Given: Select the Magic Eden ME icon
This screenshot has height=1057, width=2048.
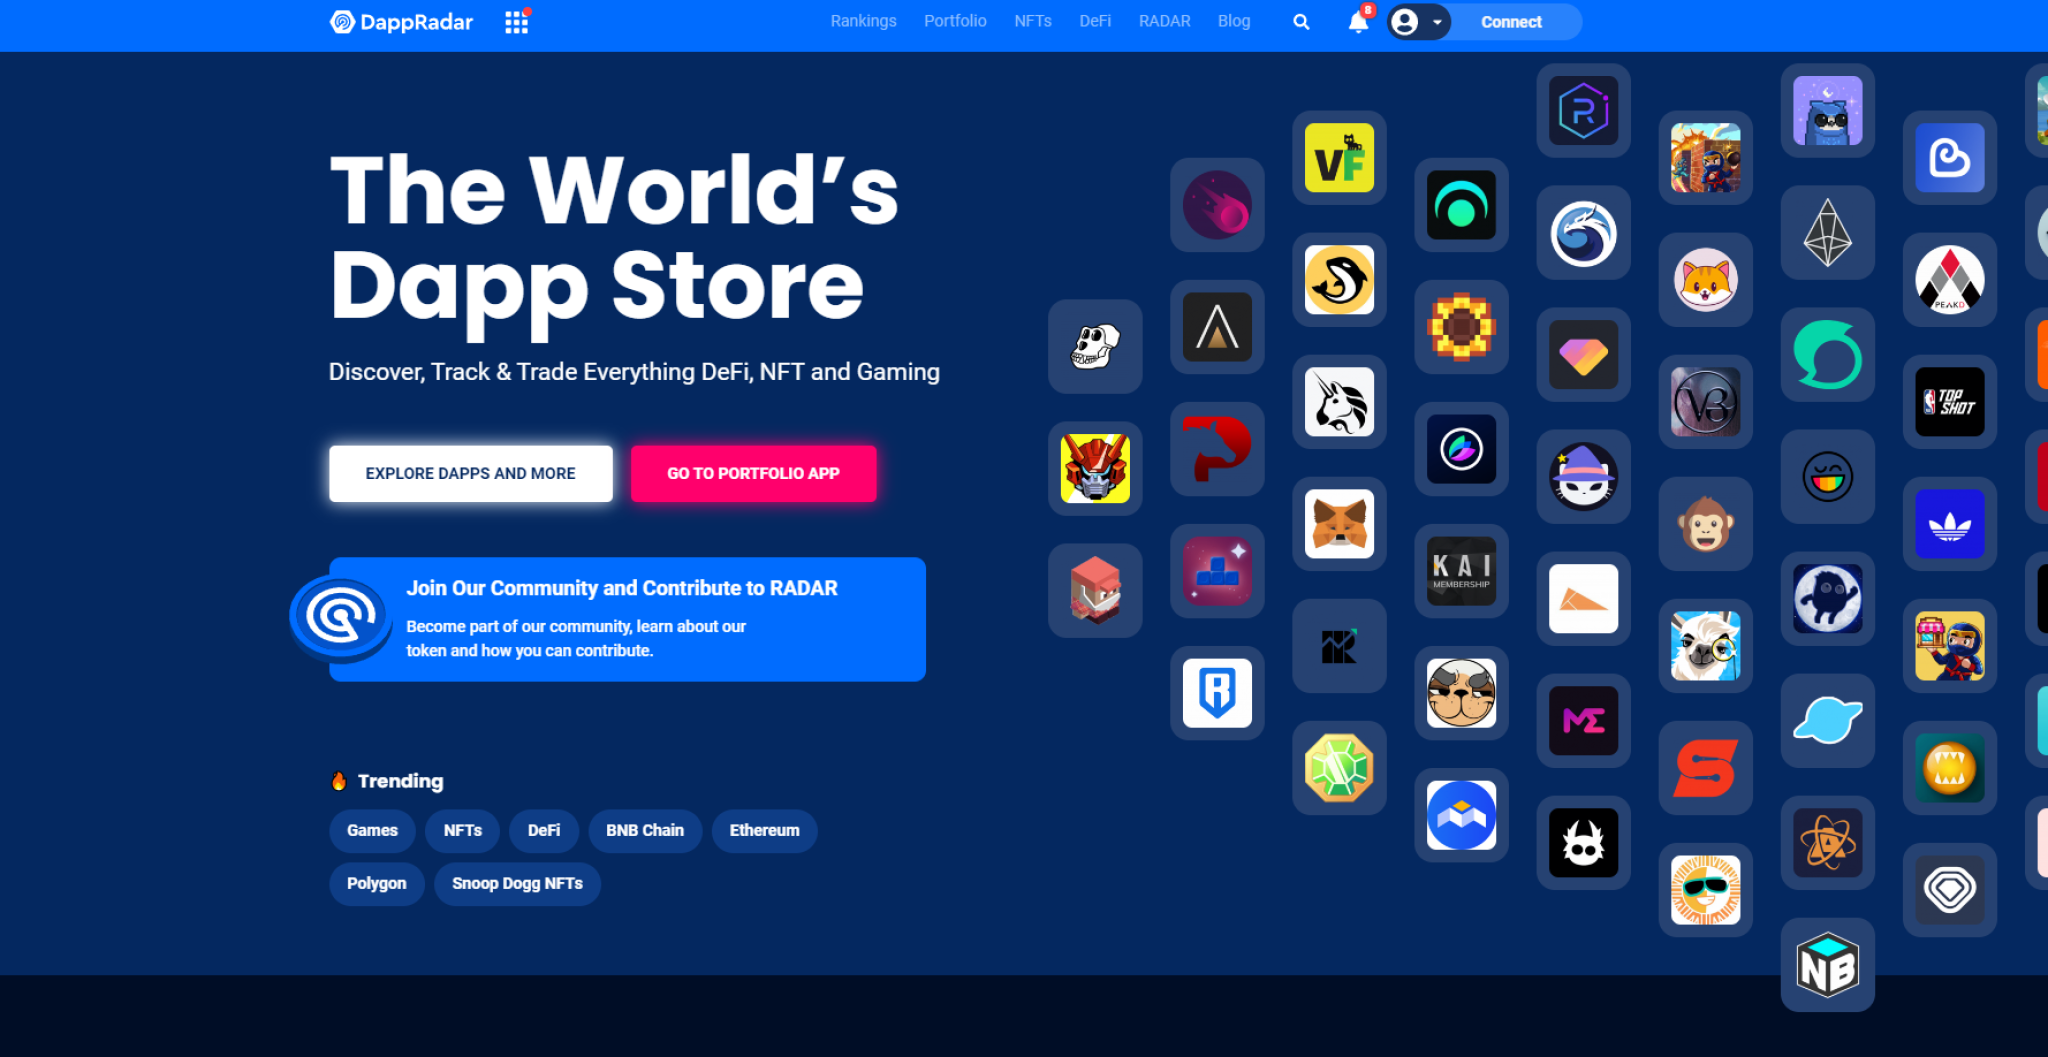Looking at the screenshot, I should point(1583,720).
